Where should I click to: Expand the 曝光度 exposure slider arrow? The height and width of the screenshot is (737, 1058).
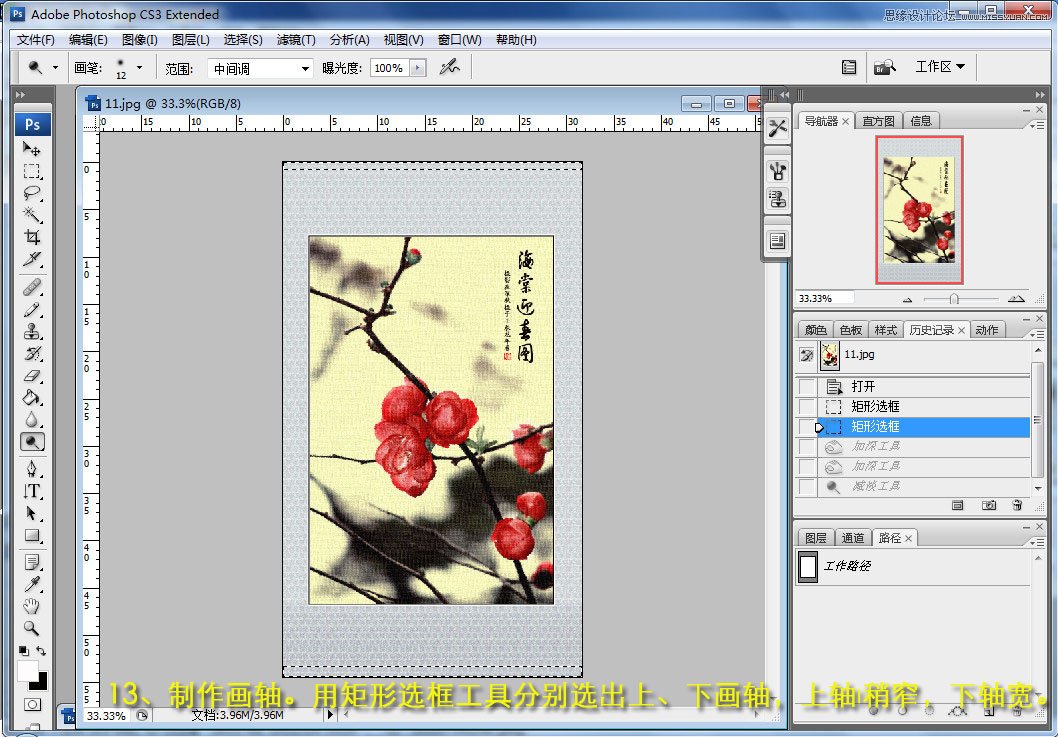(x=418, y=68)
